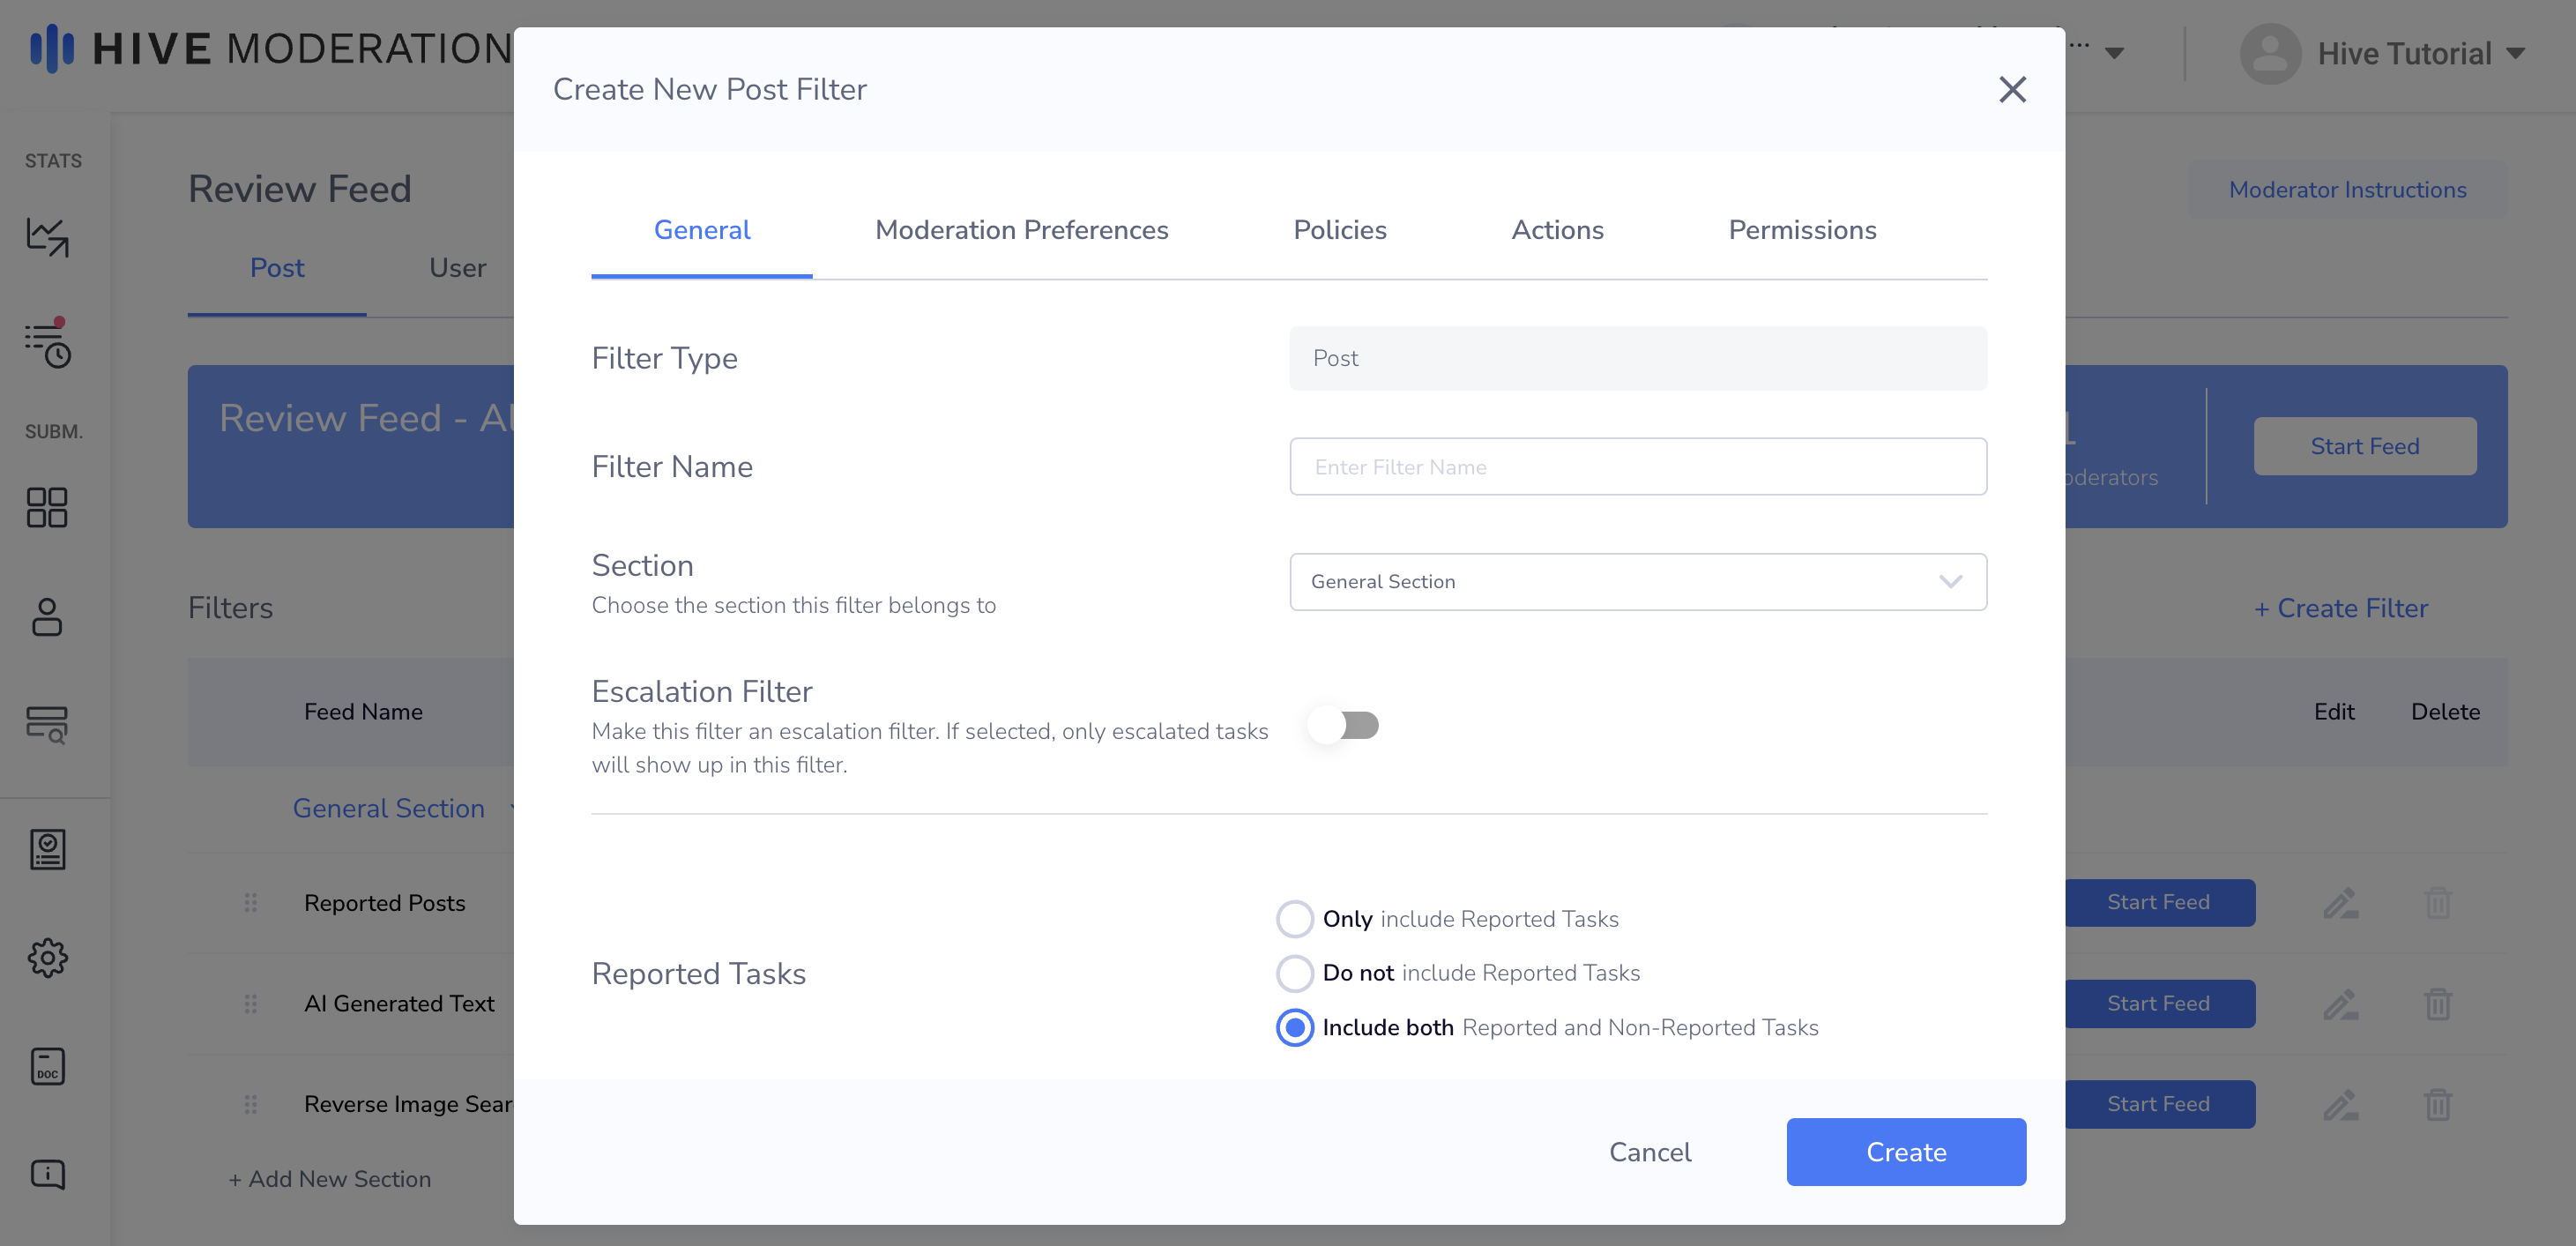Click the Enter Filter Name field
The width and height of the screenshot is (2576, 1246).
(1637, 467)
